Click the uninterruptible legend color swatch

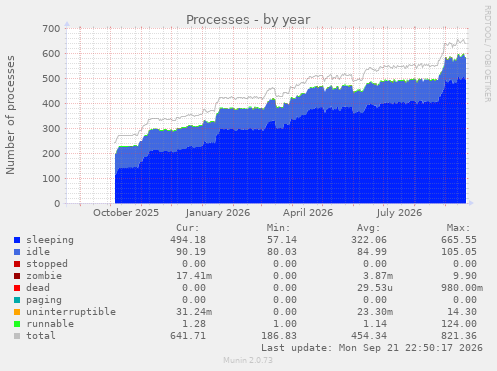pyautogui.click(x=17, y=312)
